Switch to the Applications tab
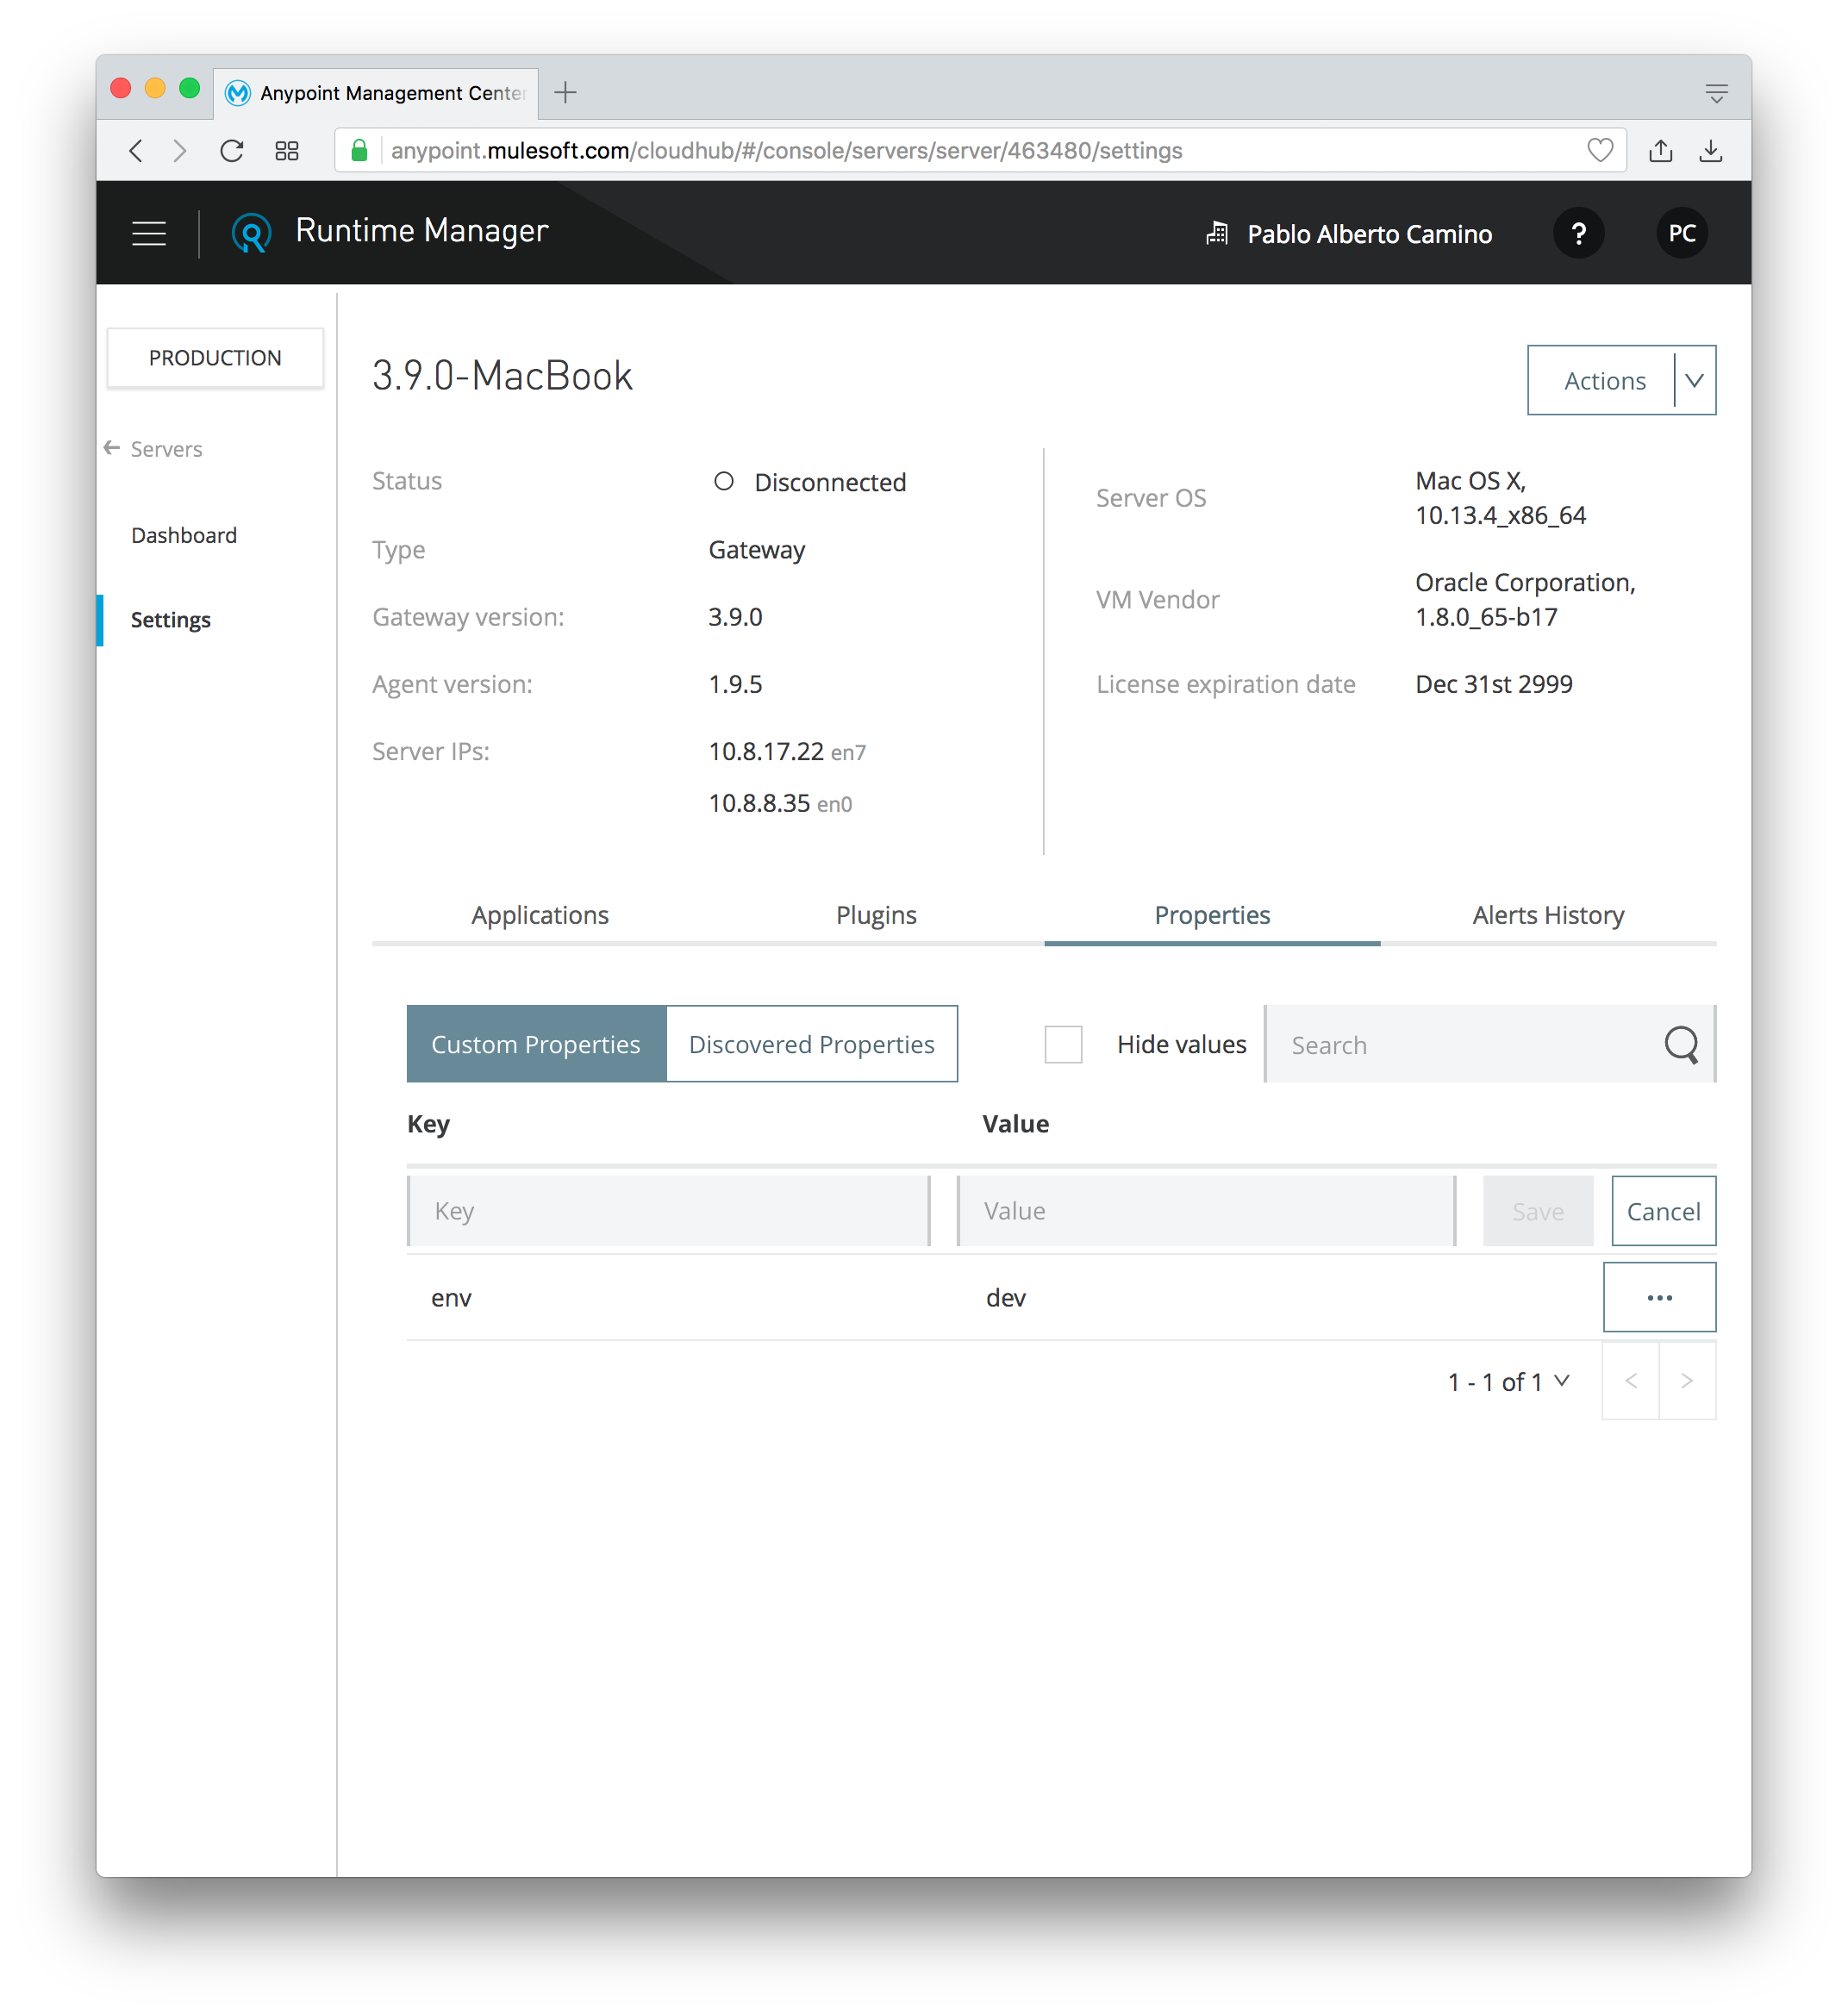 tap(540, 915)
